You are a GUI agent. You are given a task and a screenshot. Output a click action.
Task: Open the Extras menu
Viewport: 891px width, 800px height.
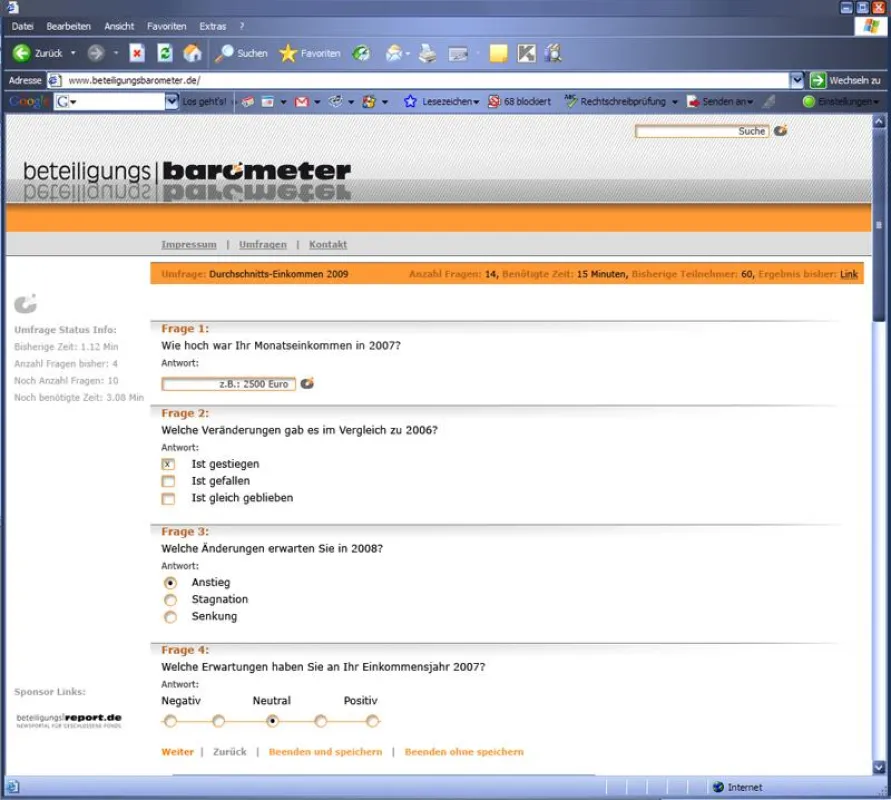(213, 26)
